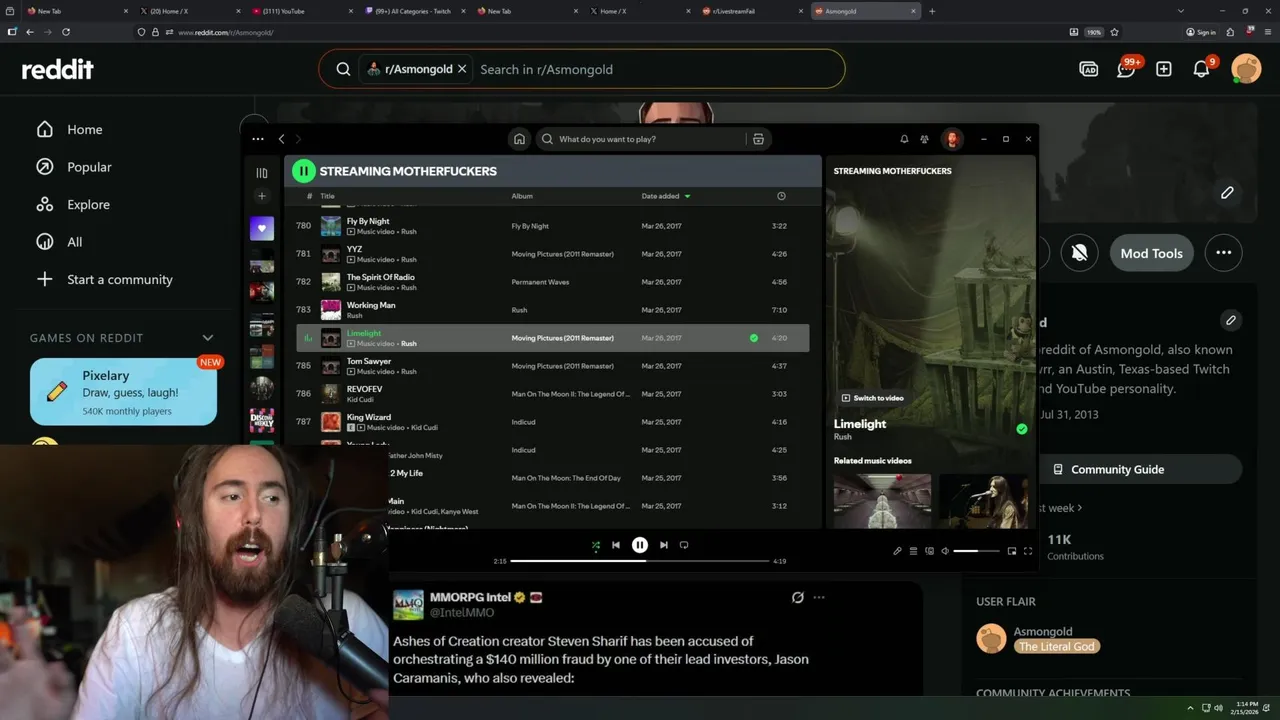Viewport: 1280px width, 720px height.
Task: Skip to previous track in Spotify
Action: coord(616,545)
